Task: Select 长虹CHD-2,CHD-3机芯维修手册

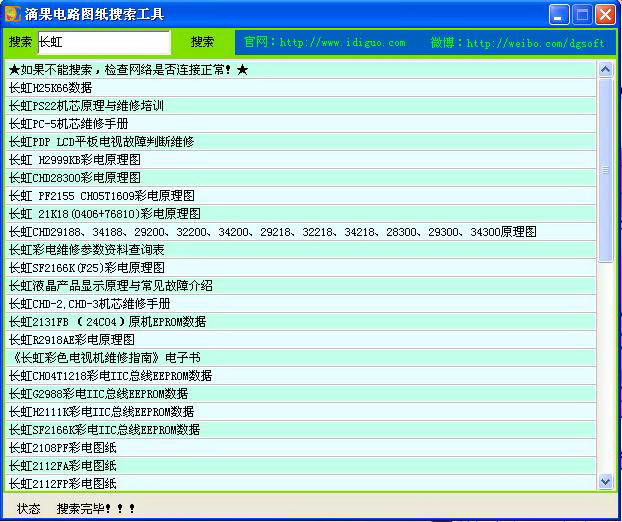Action: [300, 304]
